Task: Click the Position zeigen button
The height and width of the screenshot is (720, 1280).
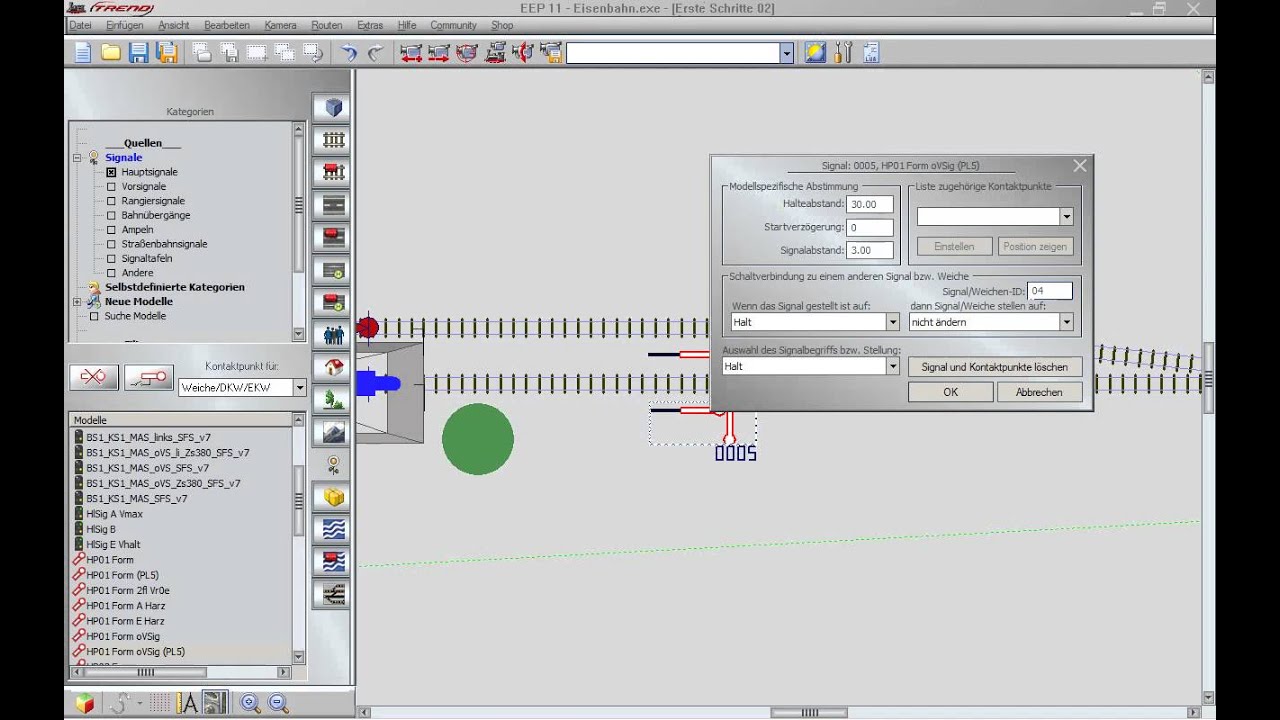Action: click(x=1035, y=246)
